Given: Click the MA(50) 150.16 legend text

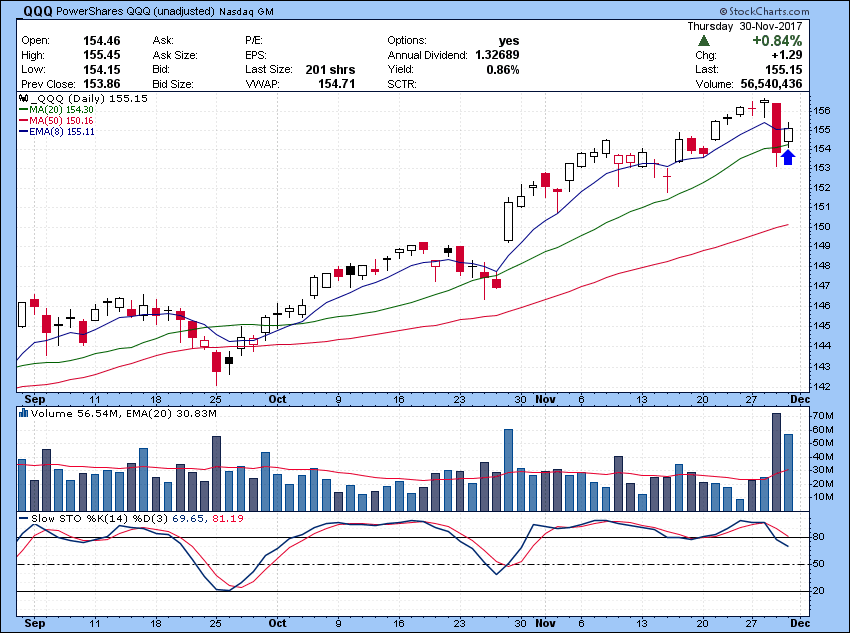Looking at the screenshot, I should [61, 120].
